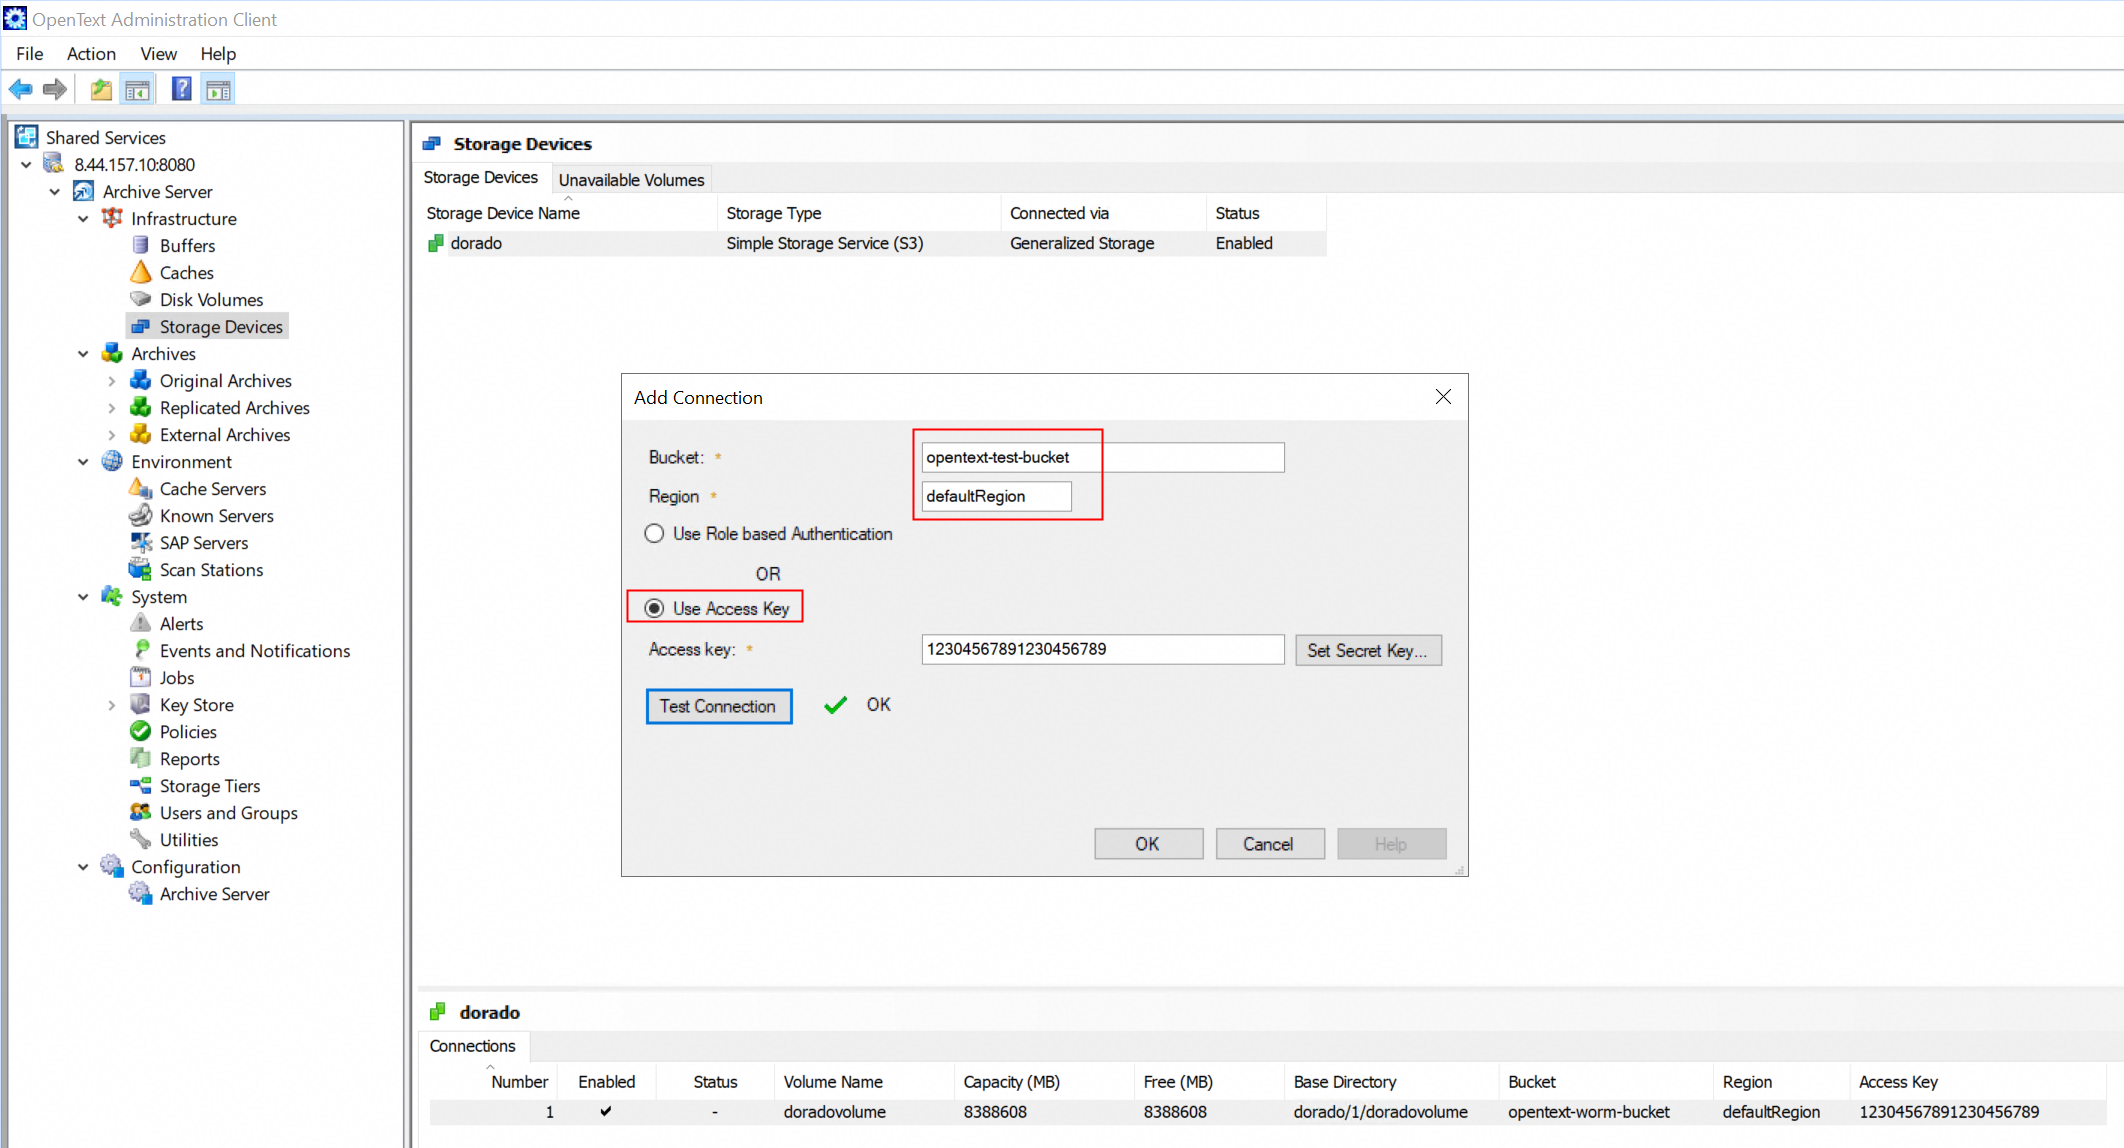Select the Policies green check icon
Screen dimensions: 2124x1148
pyautogui.click(x=141, y=731)
